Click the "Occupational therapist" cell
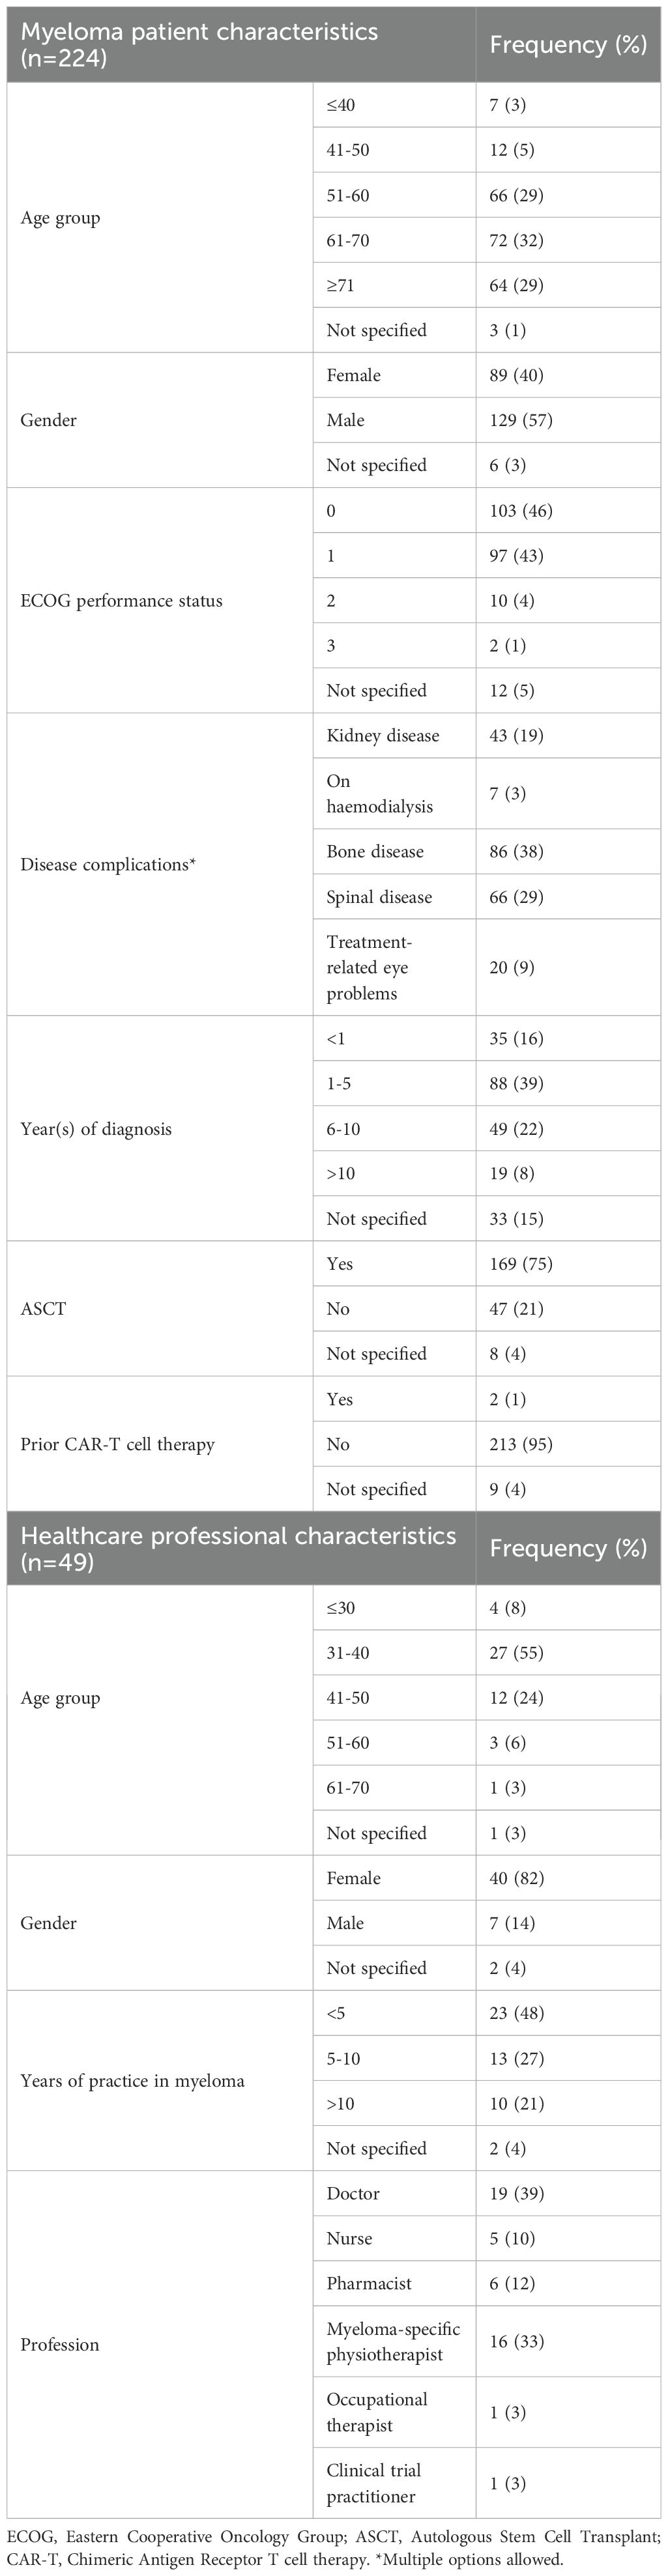This screenshot has height=2576, width=668. [377, 2412]
